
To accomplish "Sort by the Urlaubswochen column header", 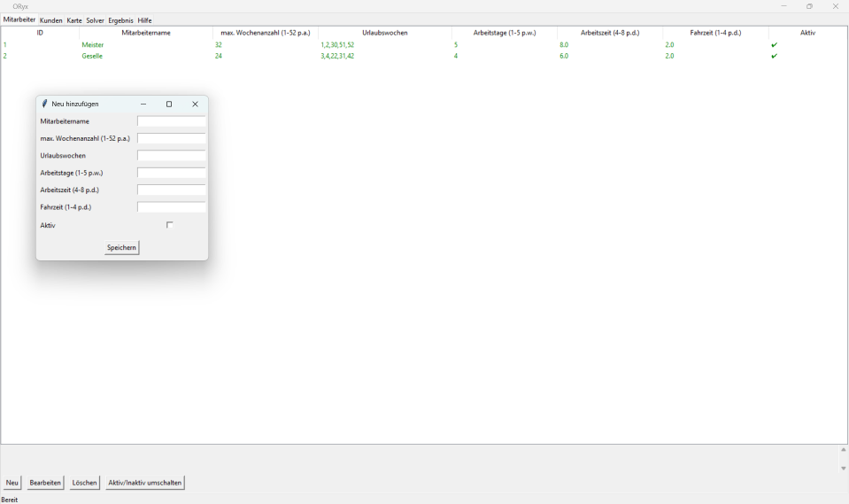I will (x=385, y=33).
